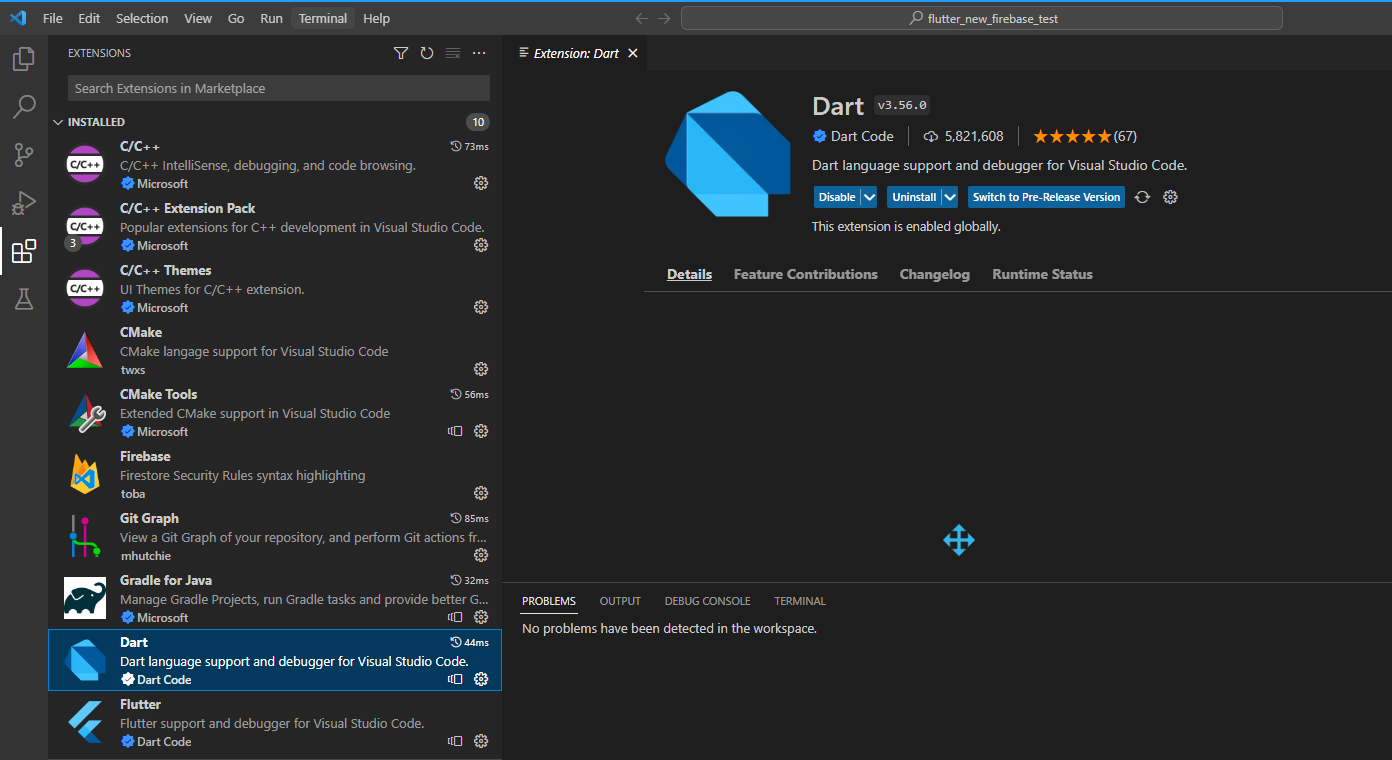1392x760 pixels.
Task: Open manage gear for C/C++ Themes
Action: [x=481, y=307]
